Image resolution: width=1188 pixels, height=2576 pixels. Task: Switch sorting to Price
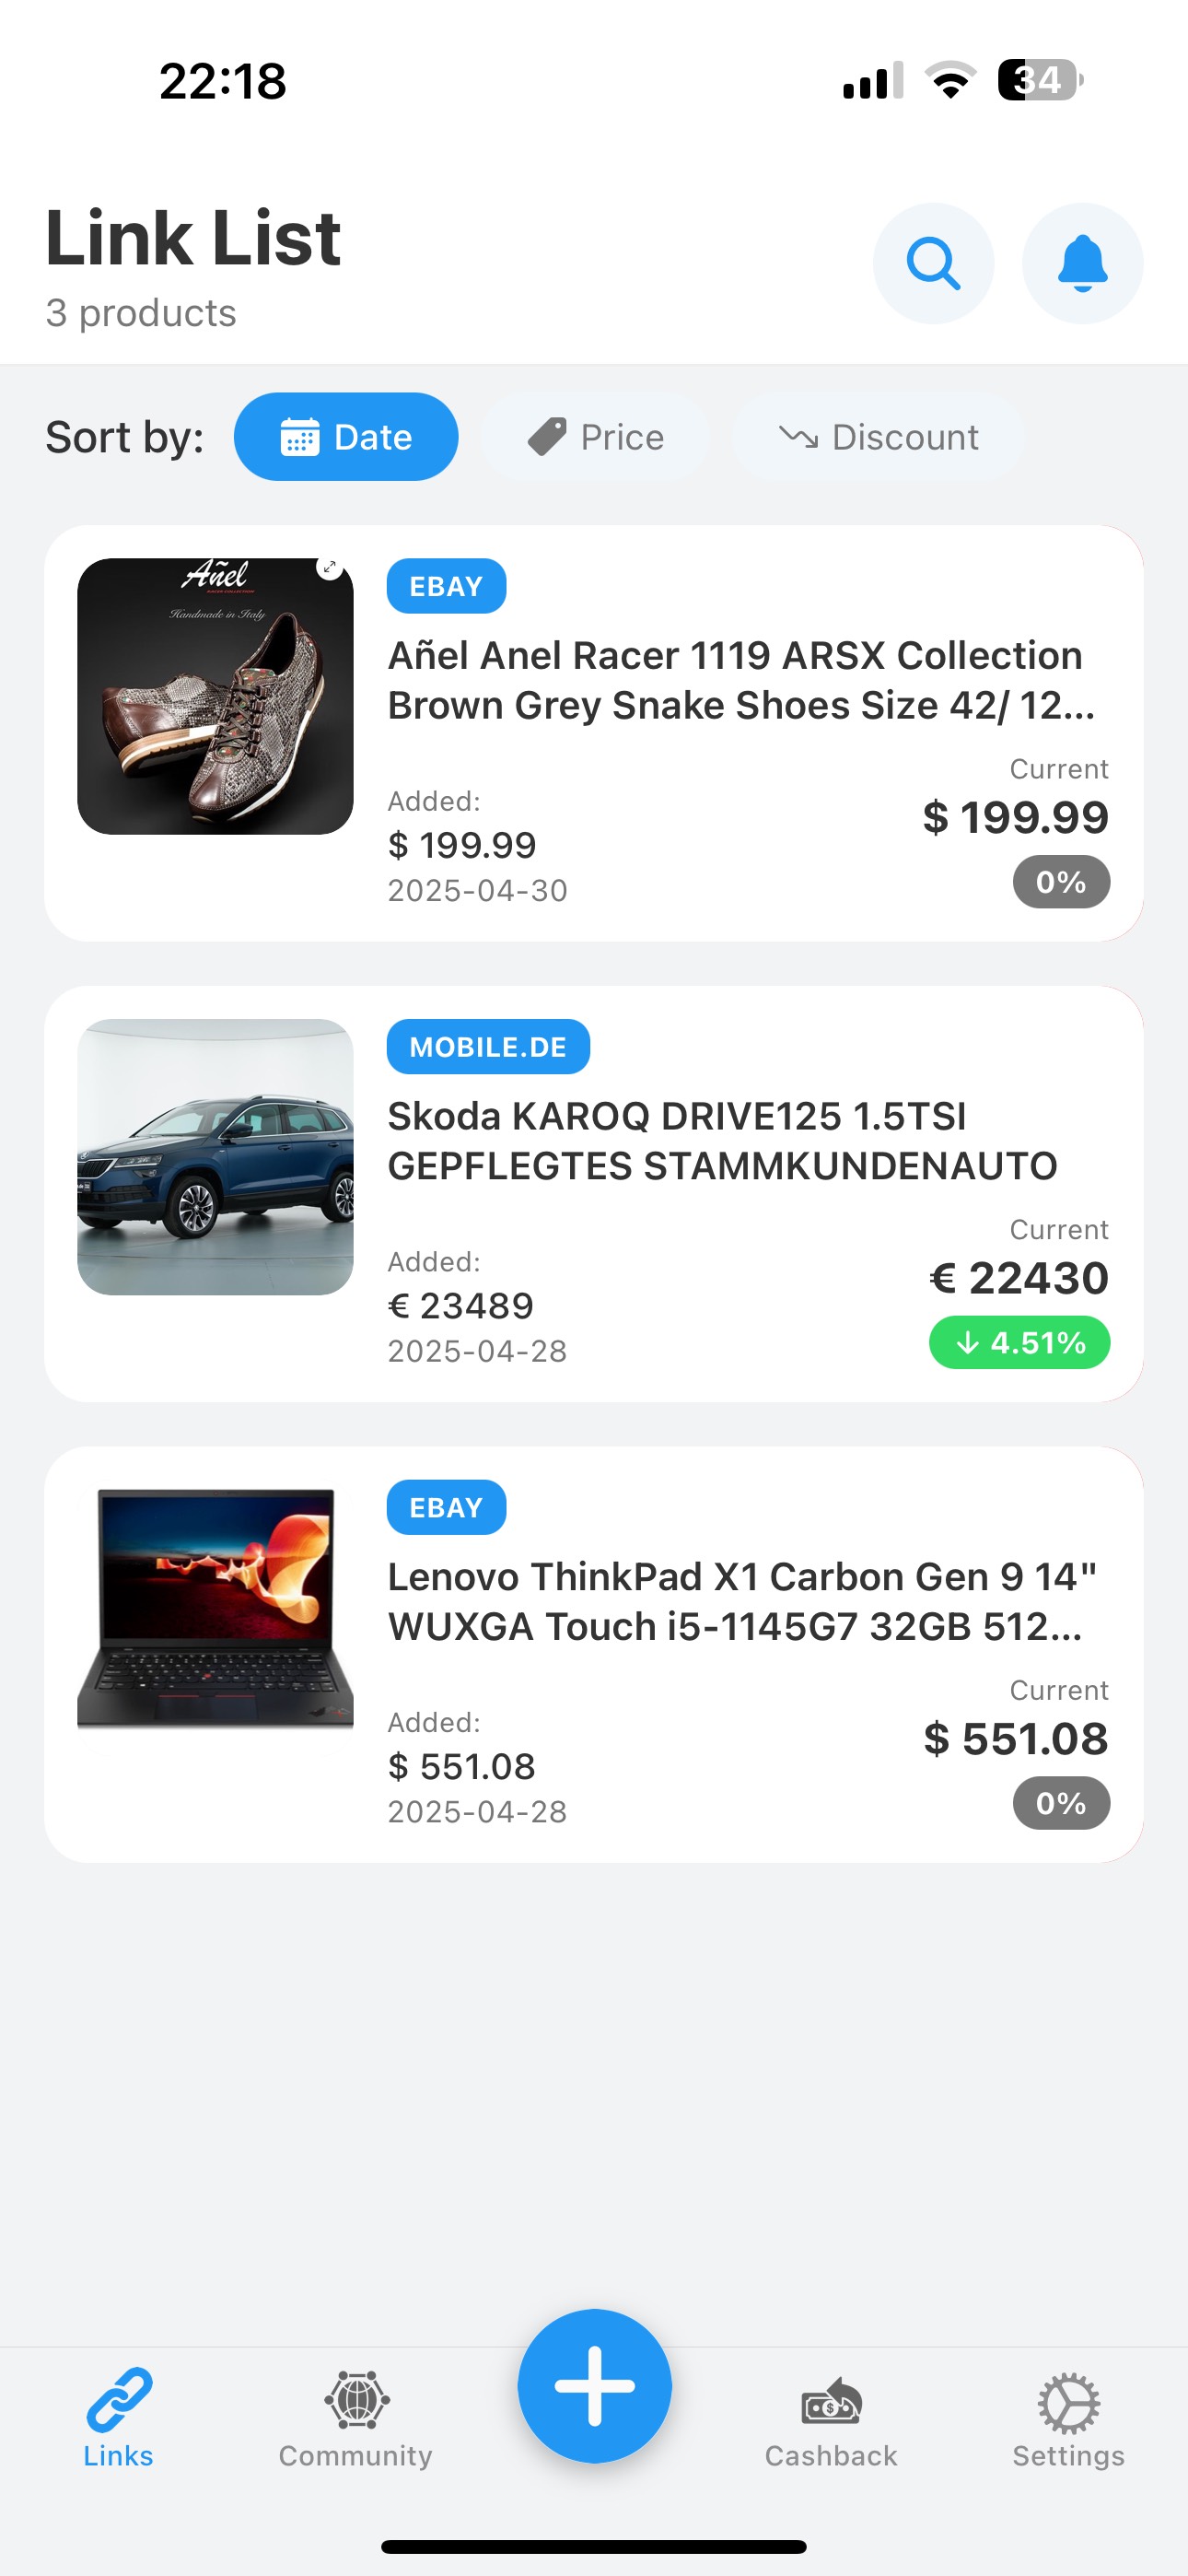(x=594, y=436)
